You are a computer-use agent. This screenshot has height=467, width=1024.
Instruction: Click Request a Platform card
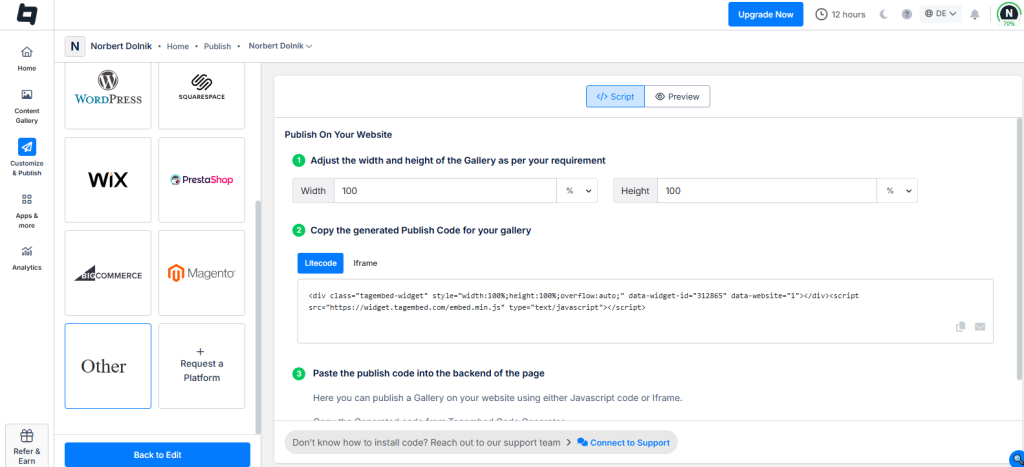202,366
